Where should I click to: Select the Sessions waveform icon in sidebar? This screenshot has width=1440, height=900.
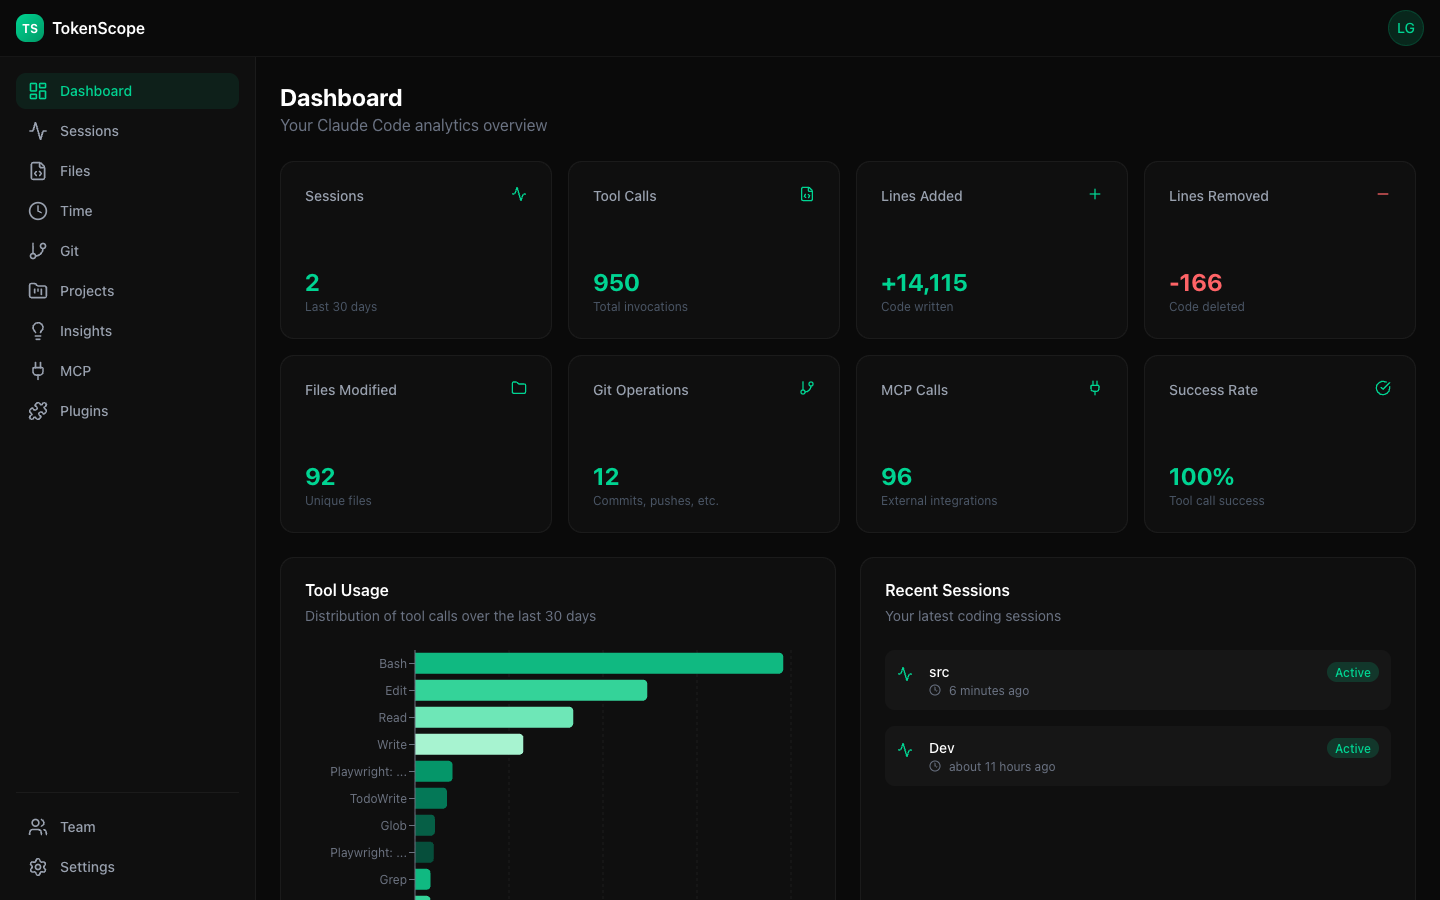pyautogui.click(x=37, y=130)
